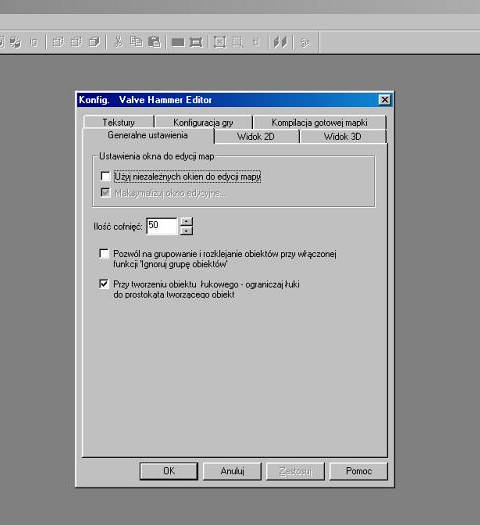Uncheck 'Przy tworzeniu obiektu łukowego' checkbox

pyautogui.click(x=104, y=284)
